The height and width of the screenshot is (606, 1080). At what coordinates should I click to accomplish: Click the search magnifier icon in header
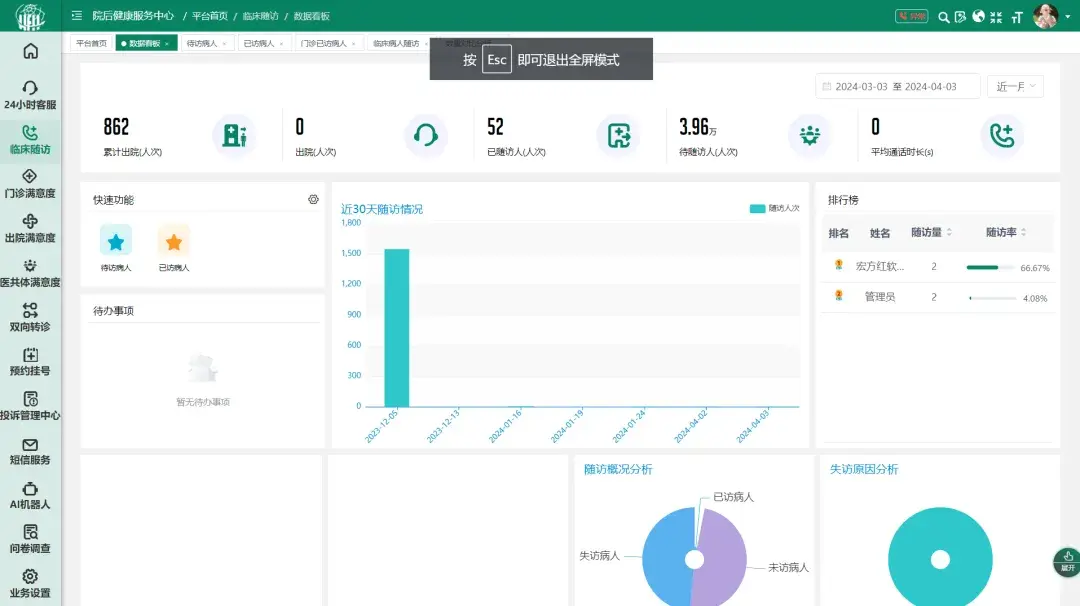(944, 17)
